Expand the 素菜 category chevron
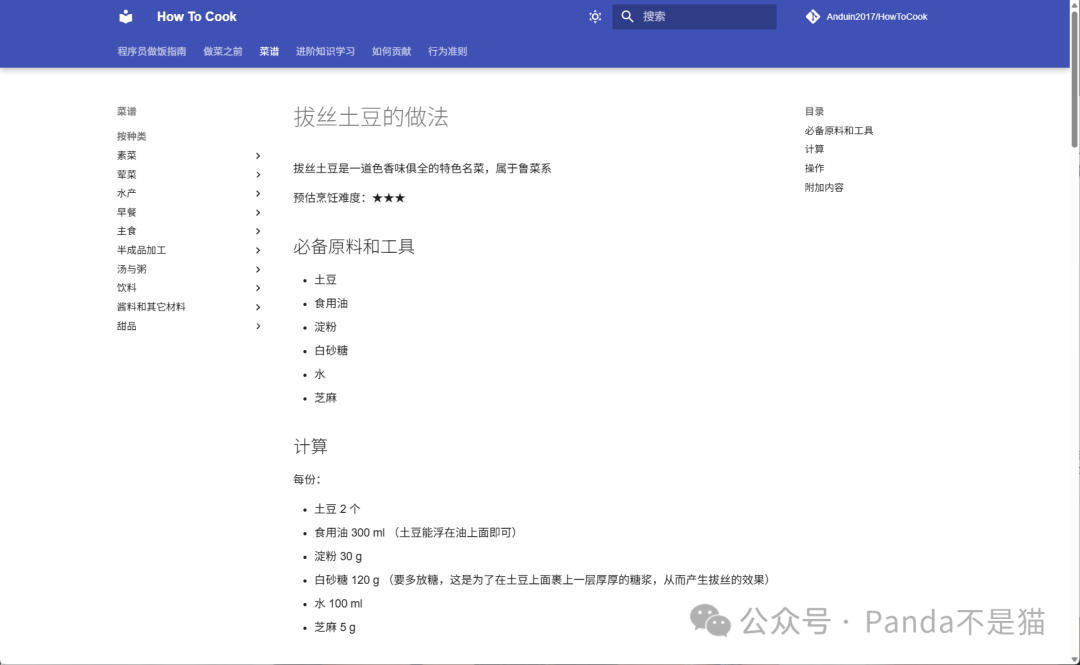Image resolution: width=1080 pixels, height=665 pixels. coord(258,156)
